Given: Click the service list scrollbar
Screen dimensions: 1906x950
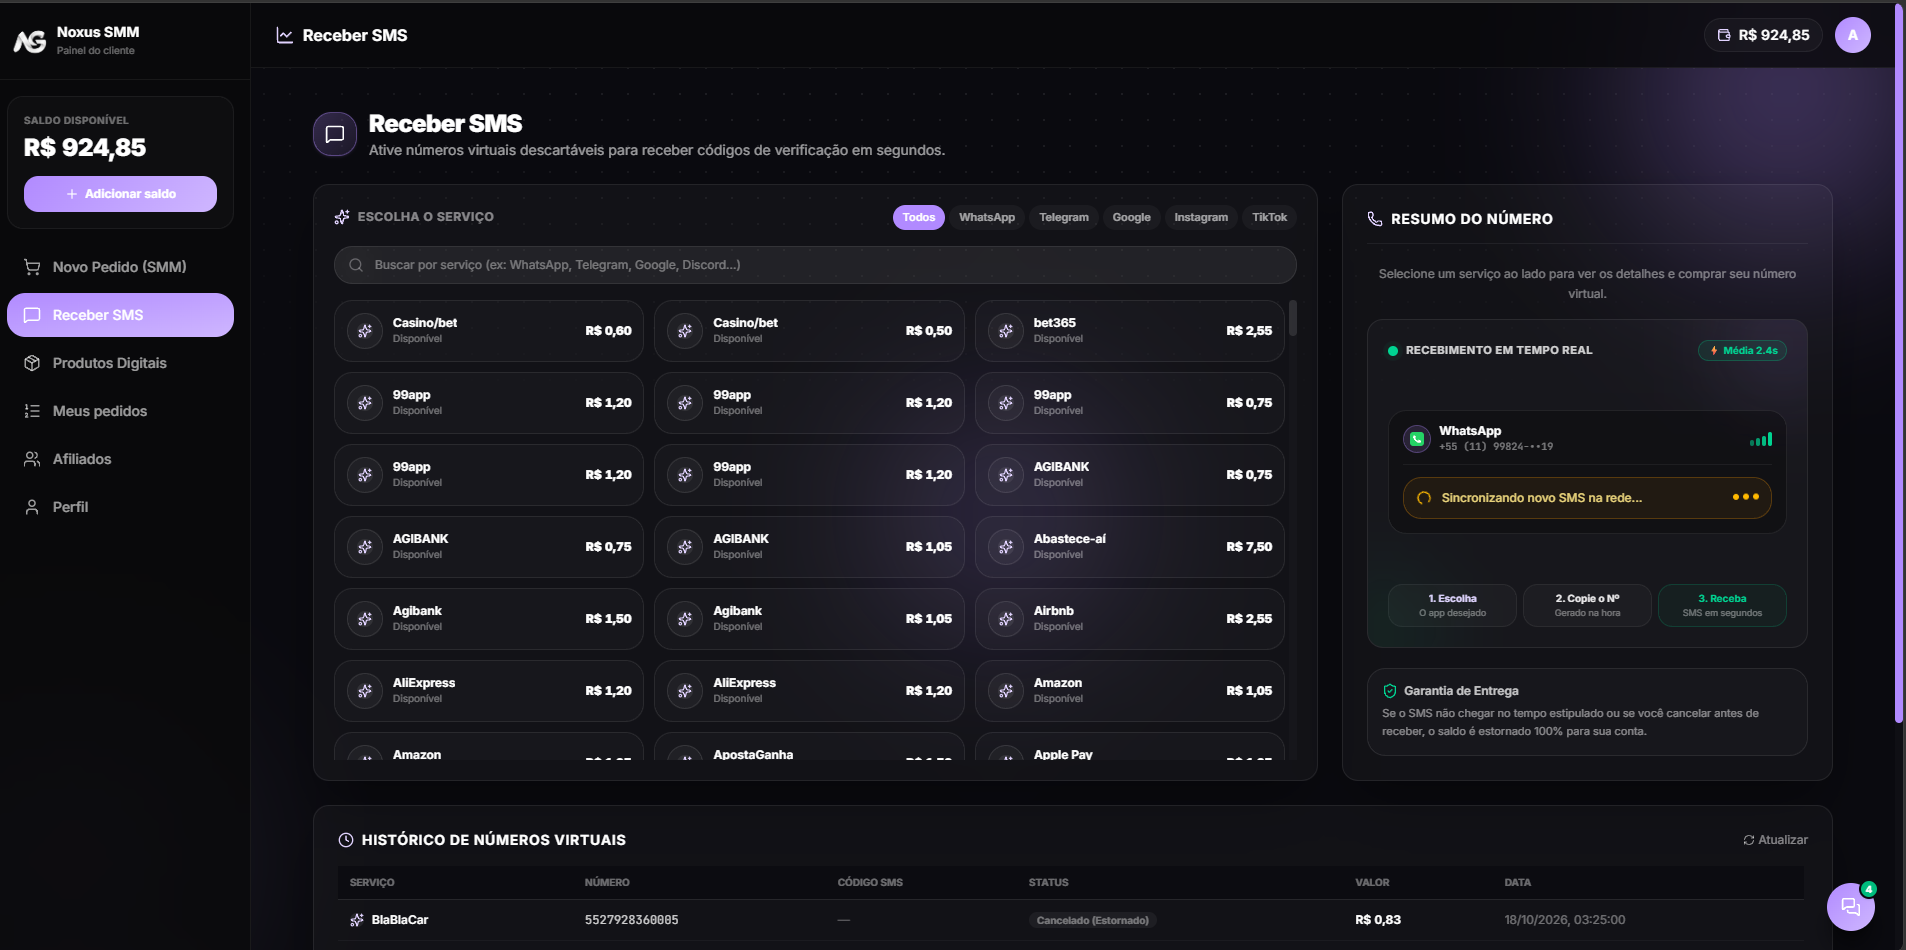Looking at the screenshot, I should [x=1293, y=319].
